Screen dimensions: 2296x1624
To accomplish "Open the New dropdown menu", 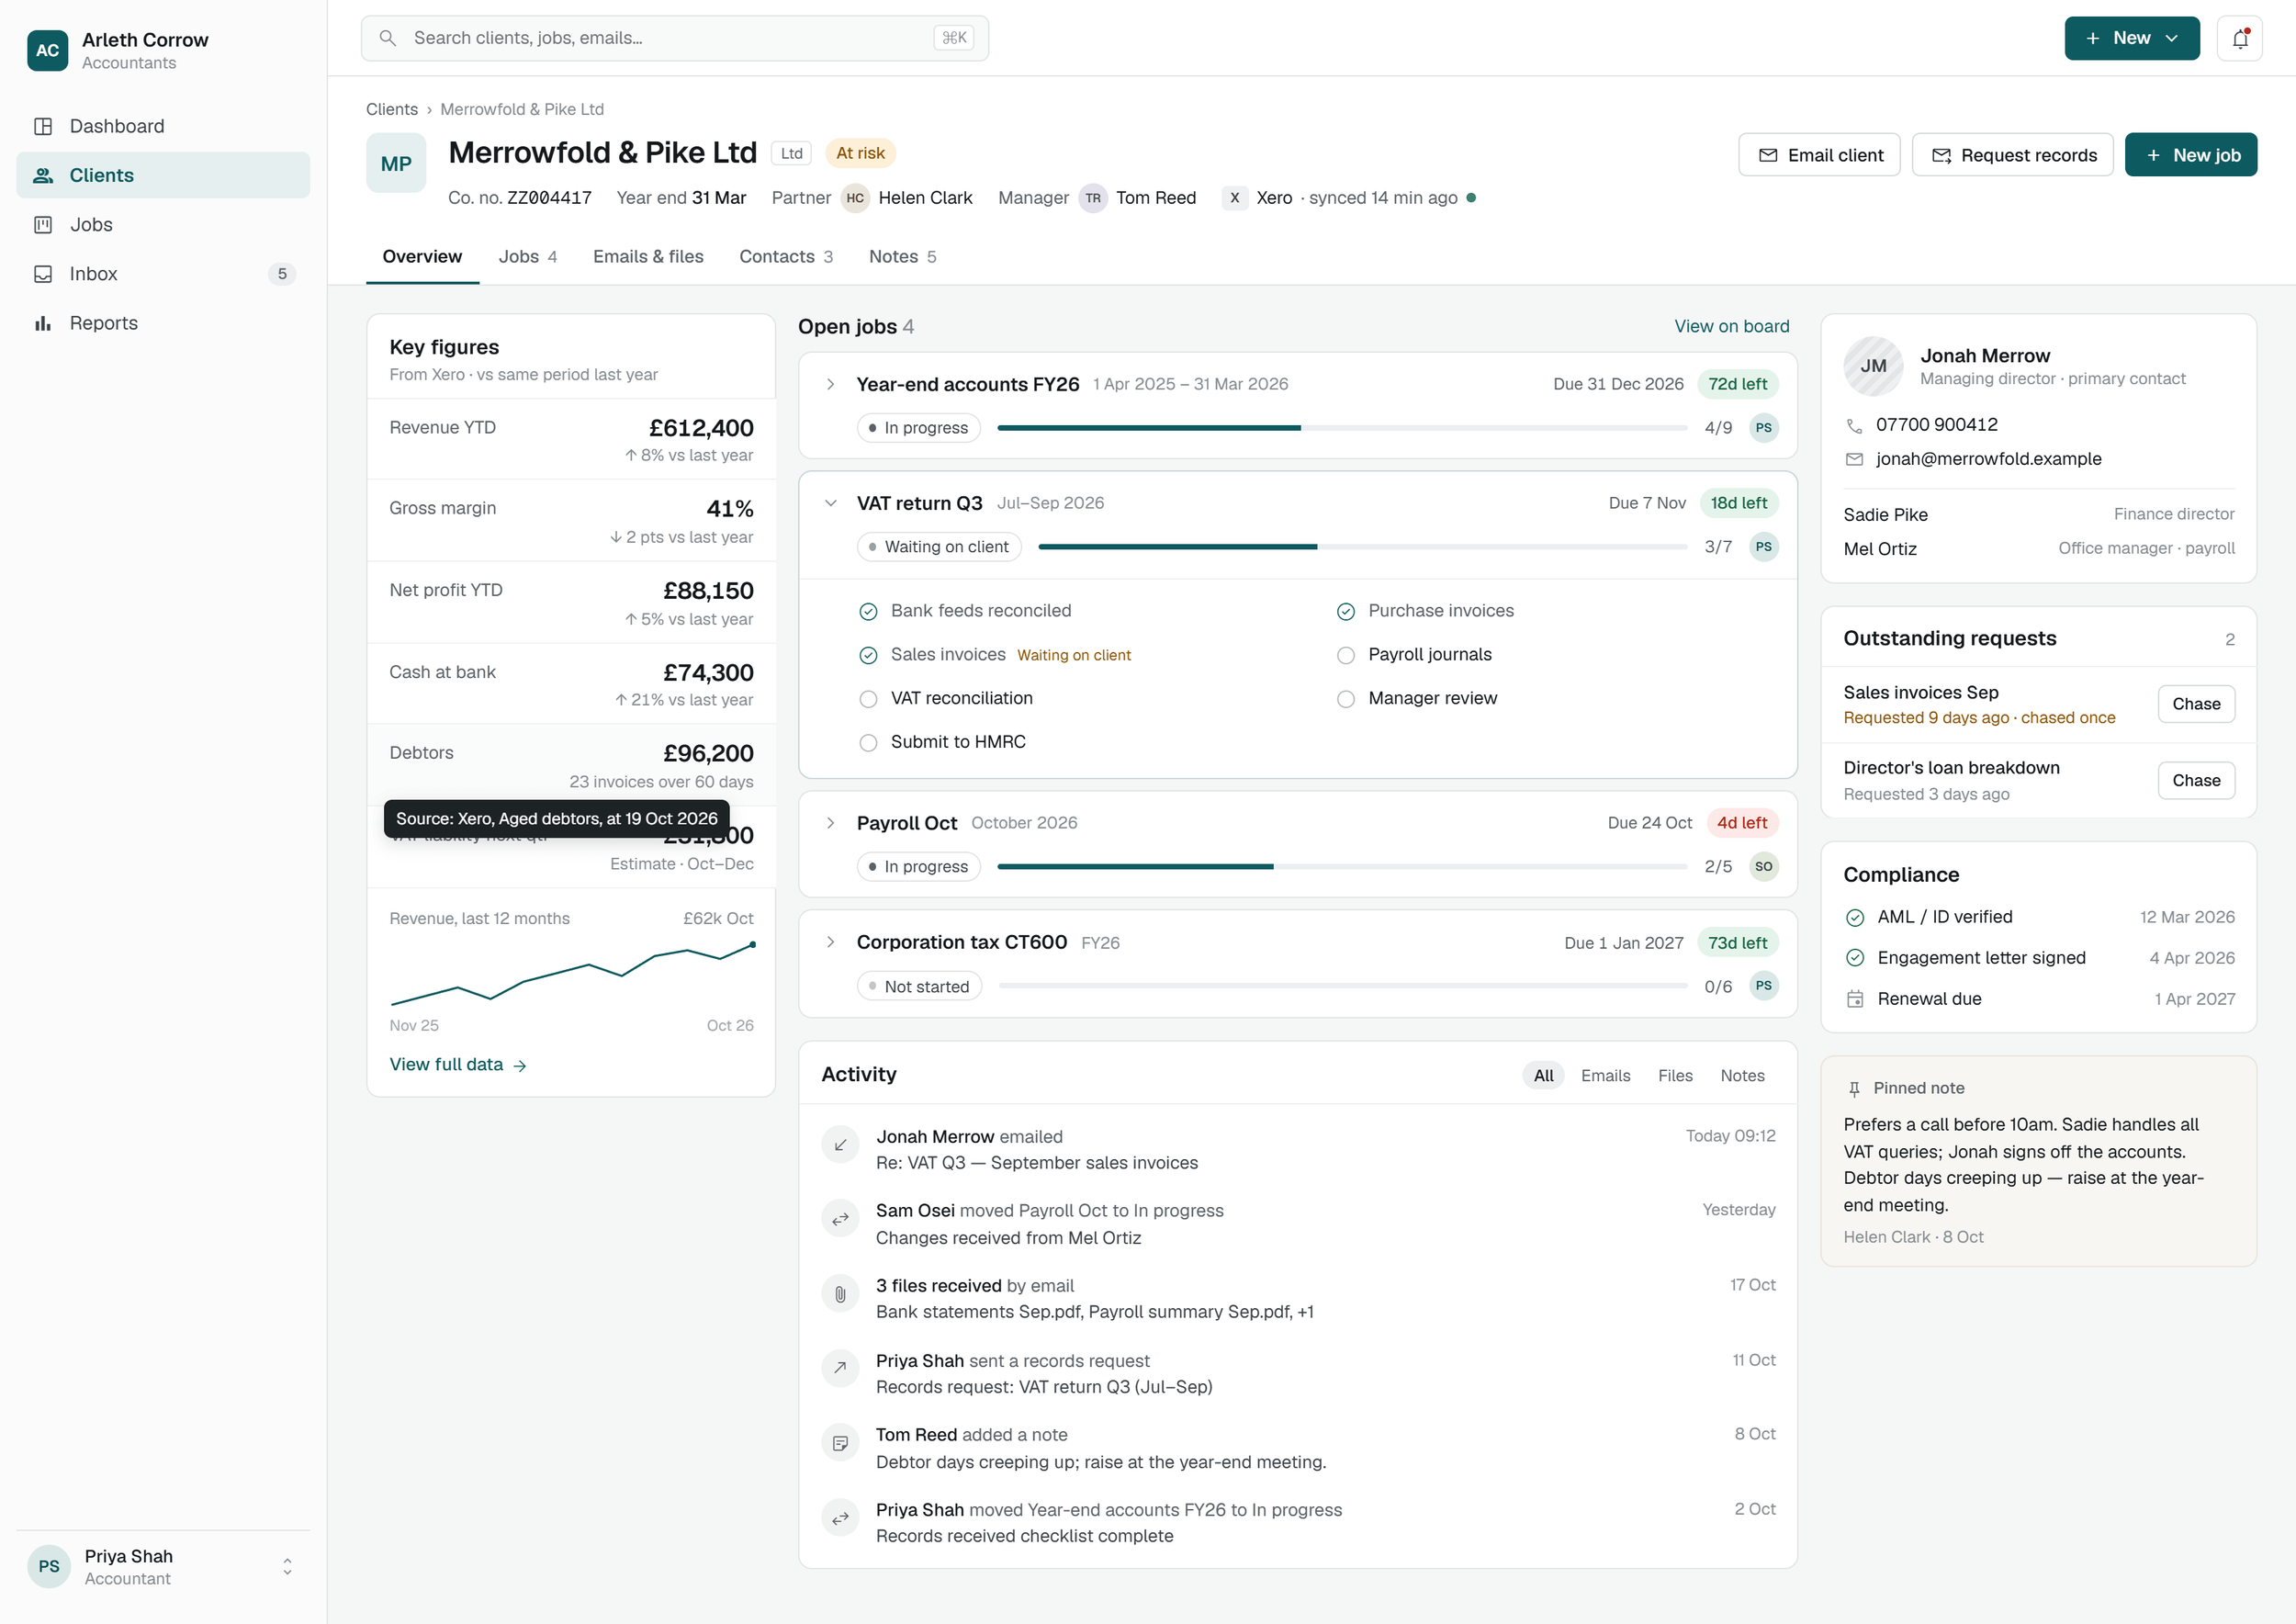I will coord(2131,38).
